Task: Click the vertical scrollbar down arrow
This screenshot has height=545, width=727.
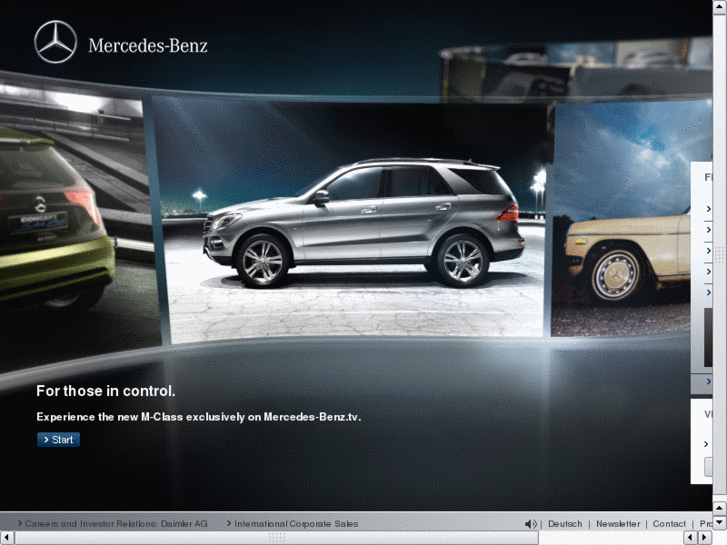Action: pyautogui.click(x=720, y=523)
